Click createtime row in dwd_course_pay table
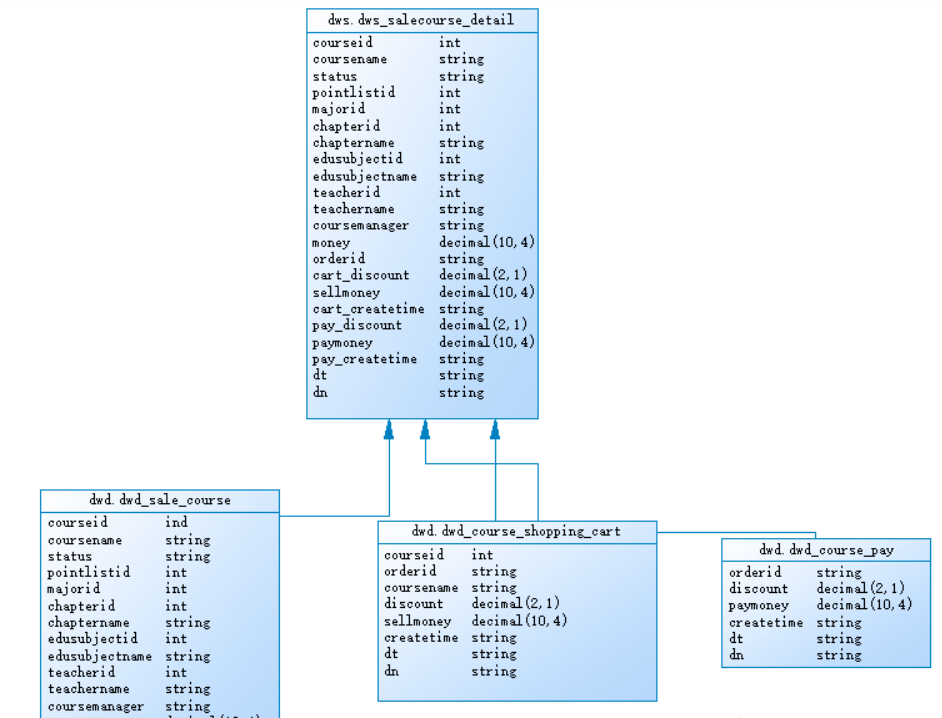Image resolution: width=942 pixels, height=718 pixels. pos(826,622)
